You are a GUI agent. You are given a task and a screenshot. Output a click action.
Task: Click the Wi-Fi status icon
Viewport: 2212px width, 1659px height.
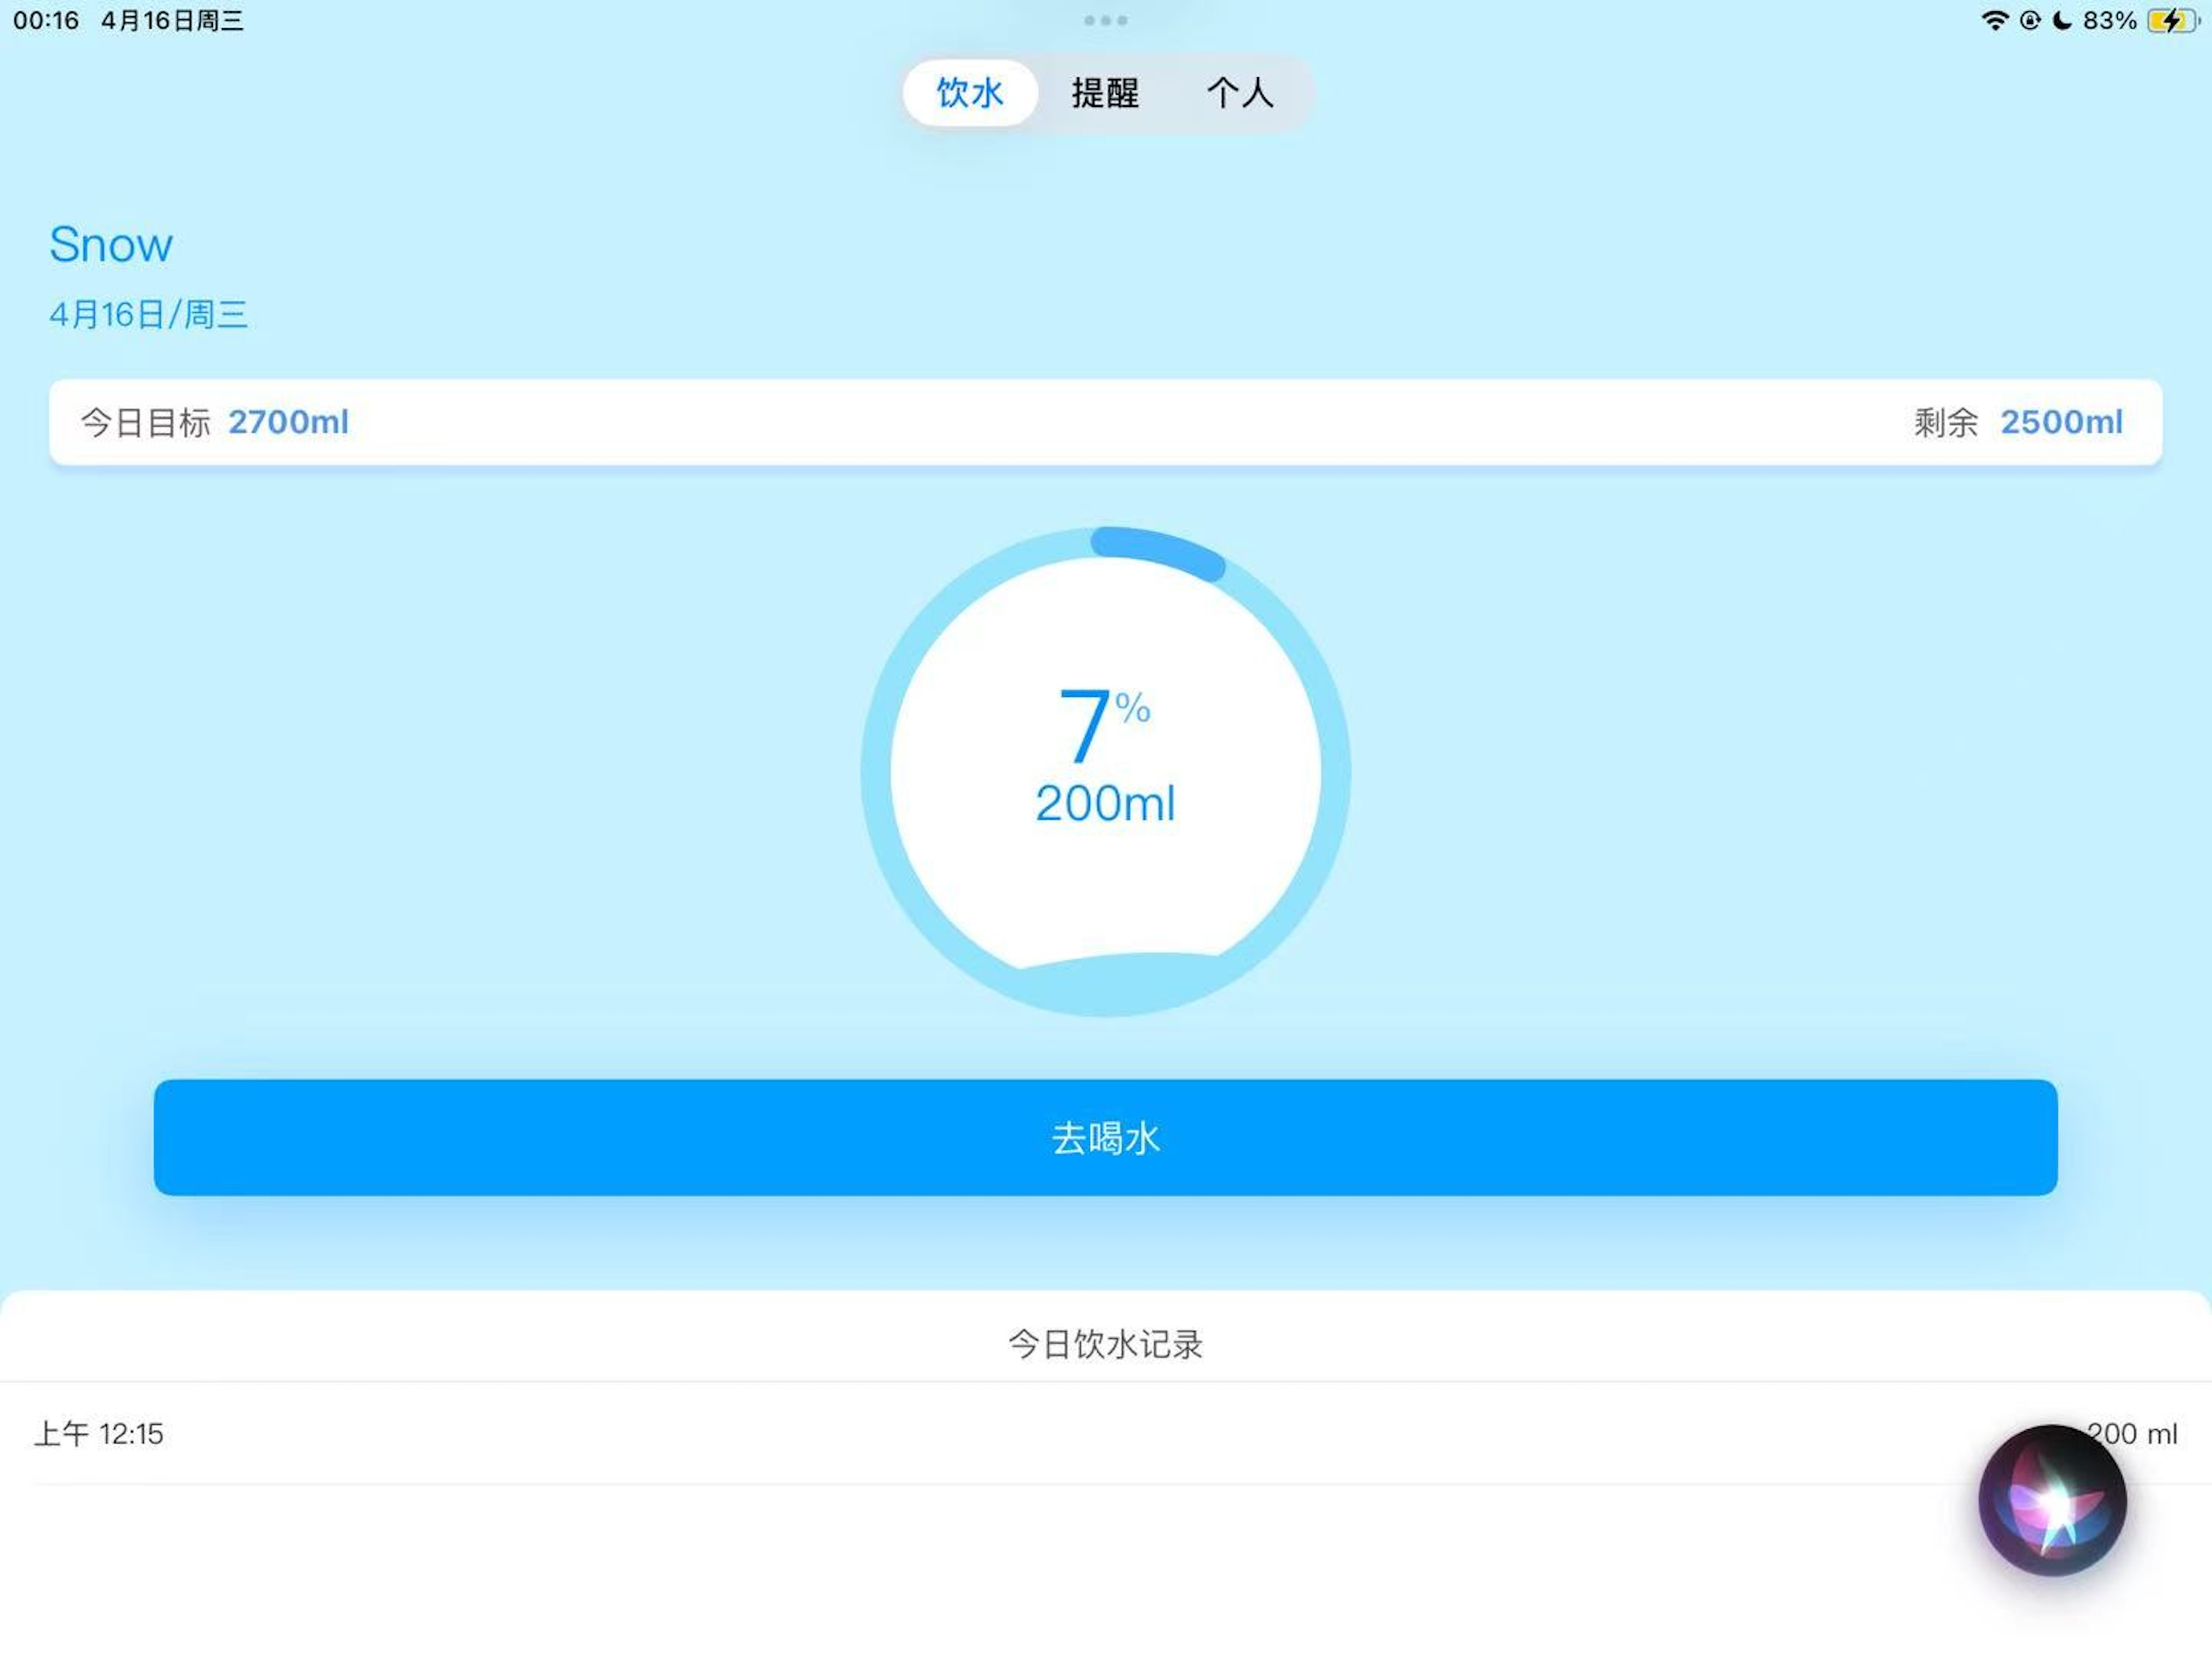[1994, 20]
